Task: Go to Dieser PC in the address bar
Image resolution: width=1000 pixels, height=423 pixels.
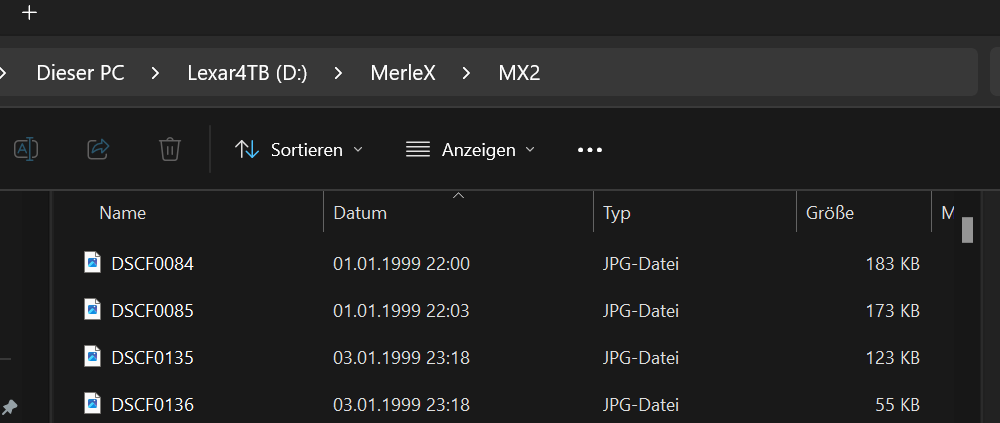Action: click(x=80, y=72)
